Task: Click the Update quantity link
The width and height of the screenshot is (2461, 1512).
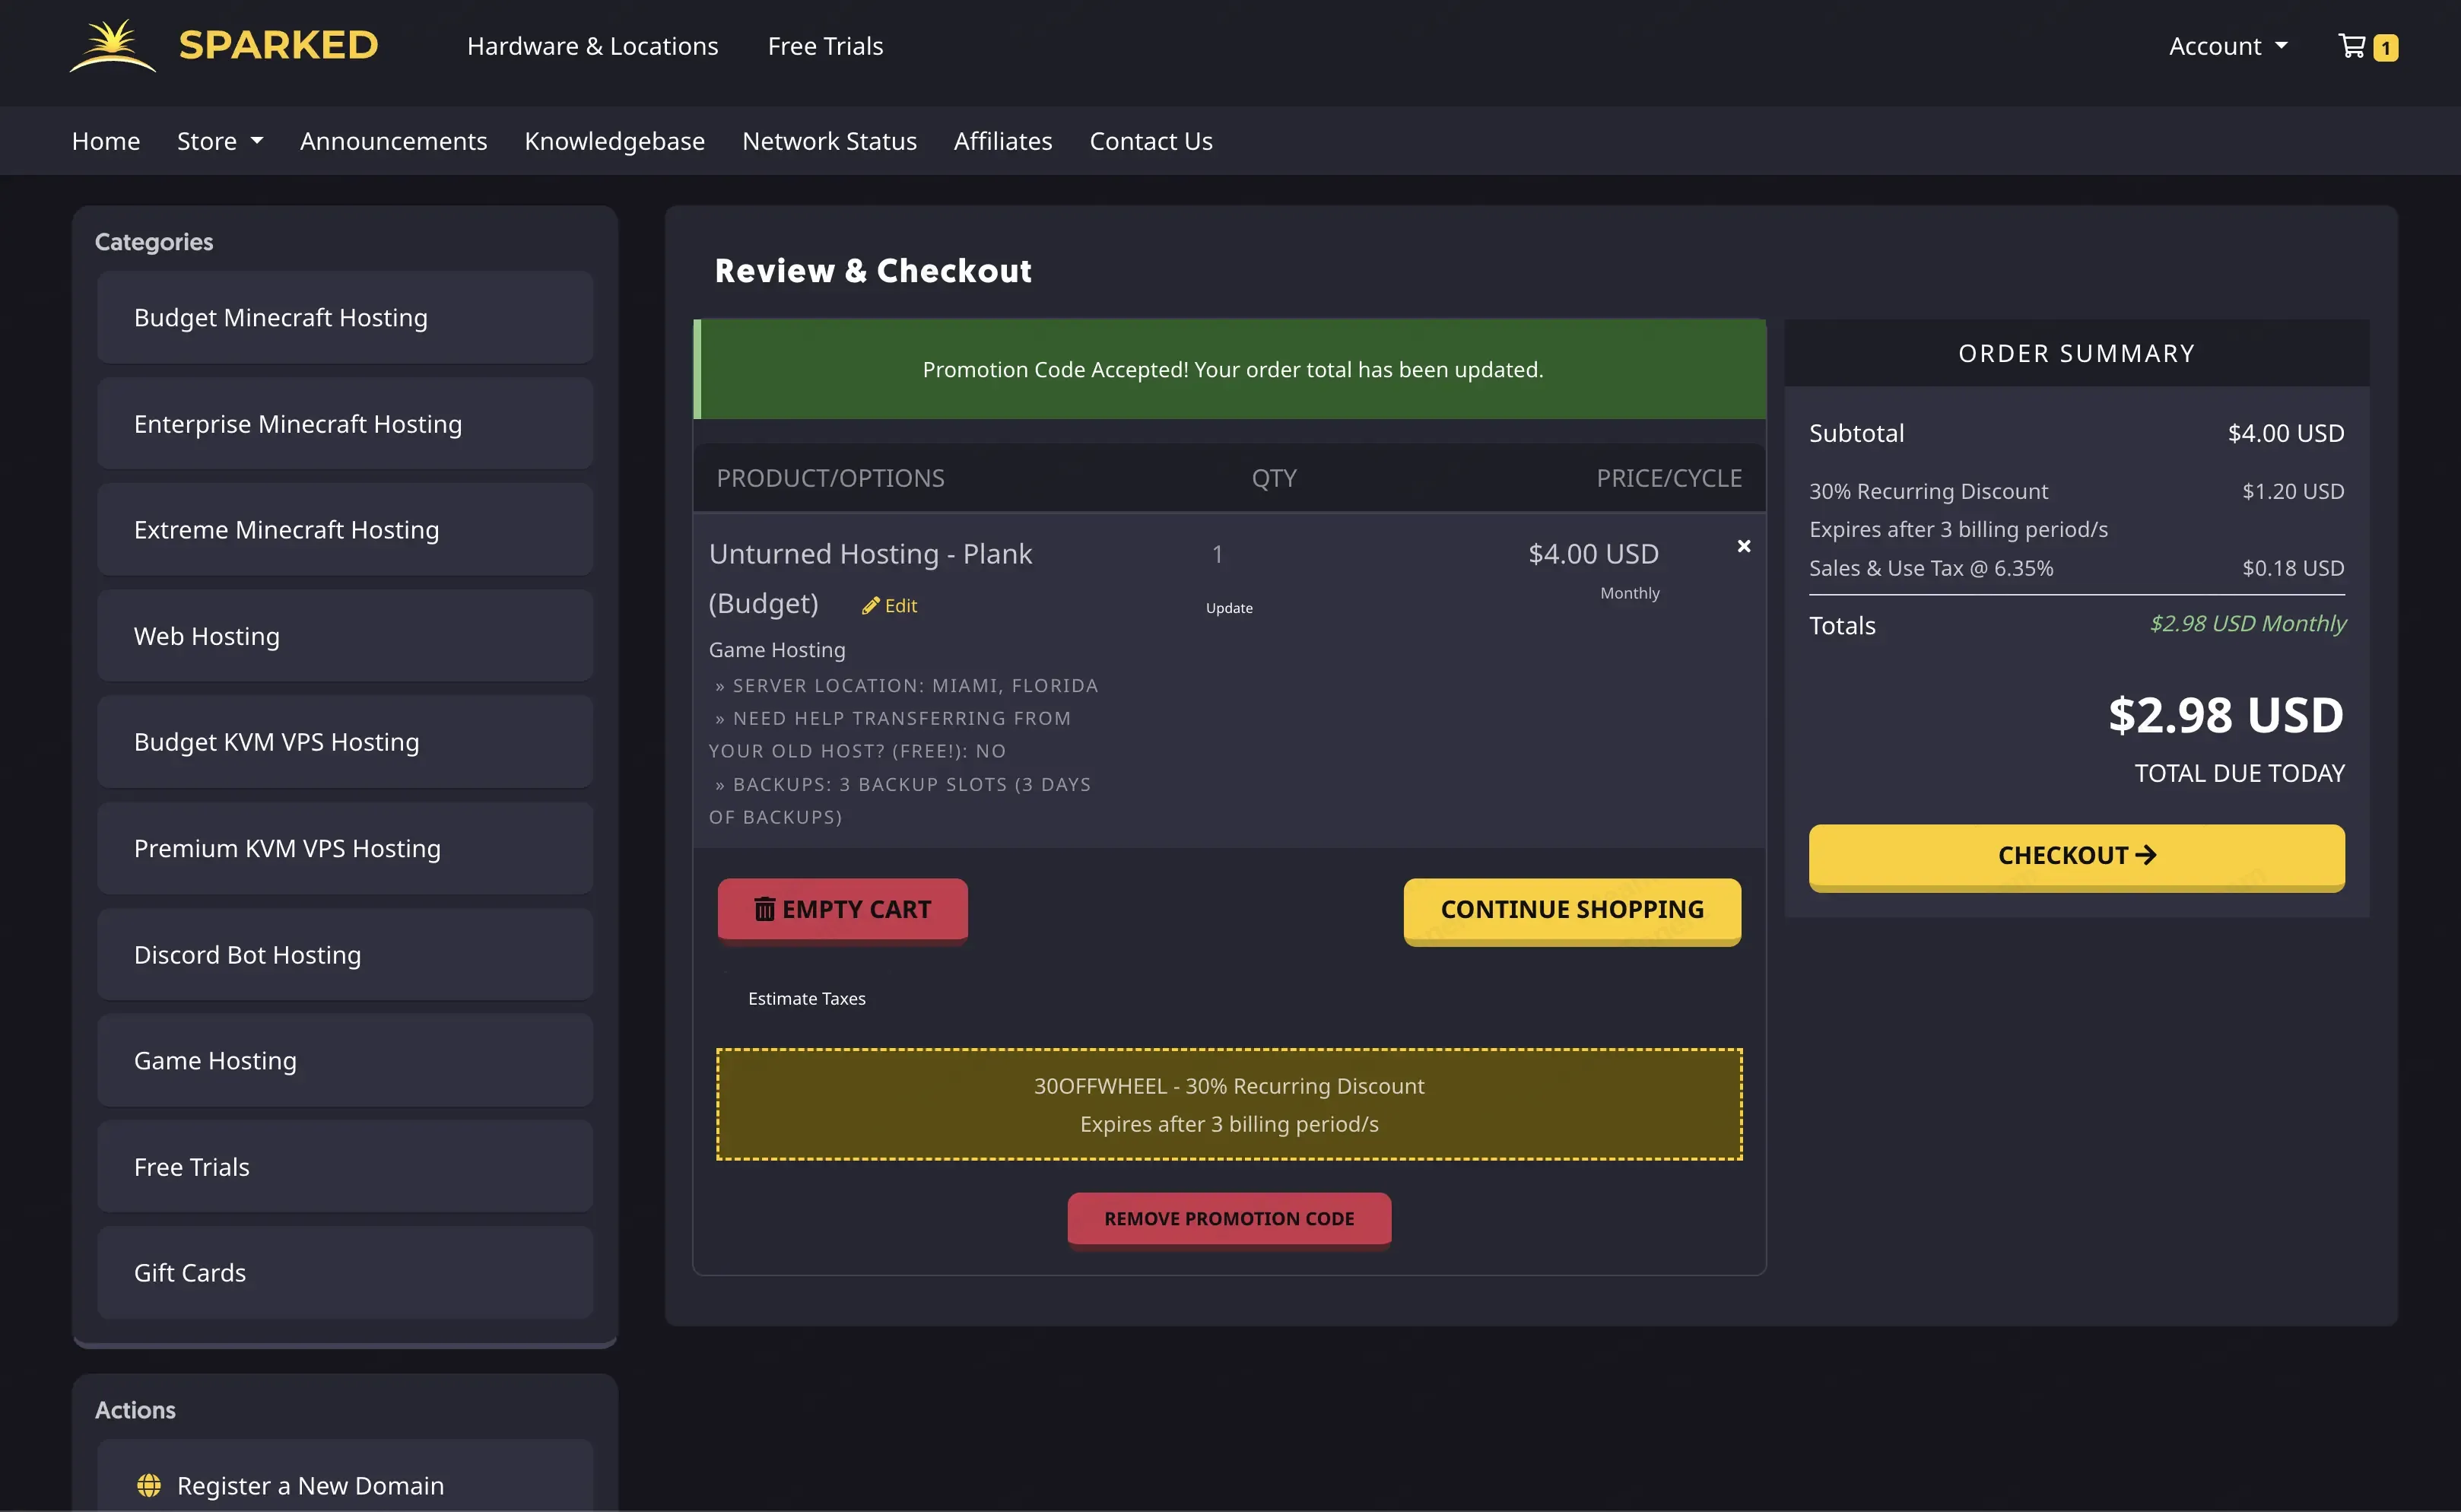Action: pos(1229,608)
